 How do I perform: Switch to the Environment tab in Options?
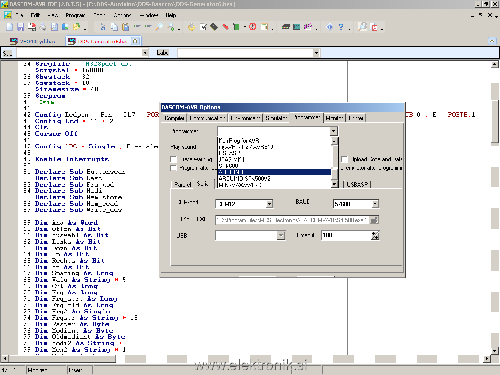245,118
